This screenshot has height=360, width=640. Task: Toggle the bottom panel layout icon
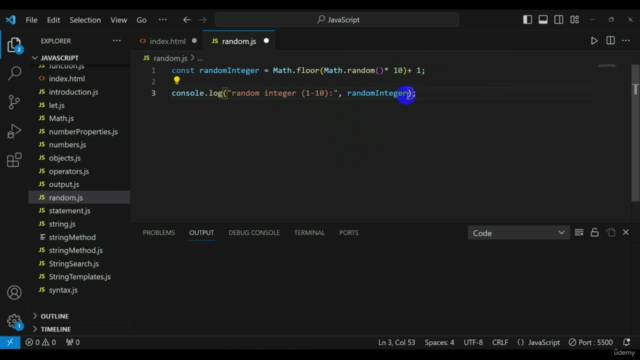tap(543, 20)
